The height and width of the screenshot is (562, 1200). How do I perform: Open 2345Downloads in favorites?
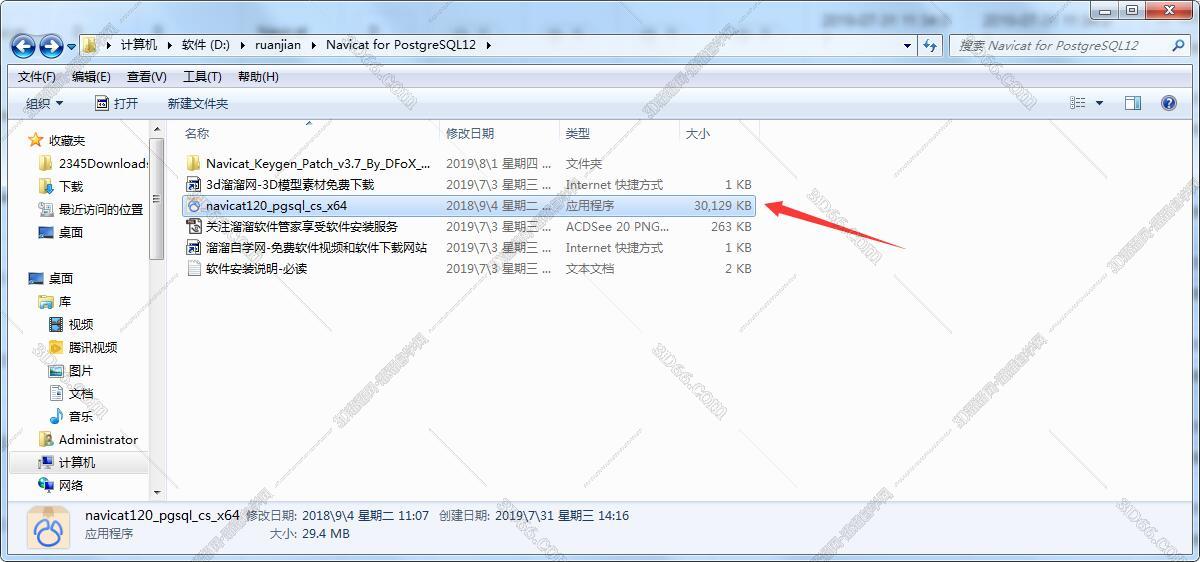[x=103, y=163]
